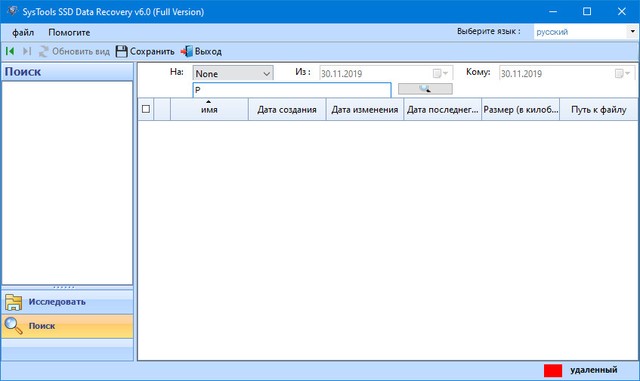Open the Из date picker calendar

point(440,74)
